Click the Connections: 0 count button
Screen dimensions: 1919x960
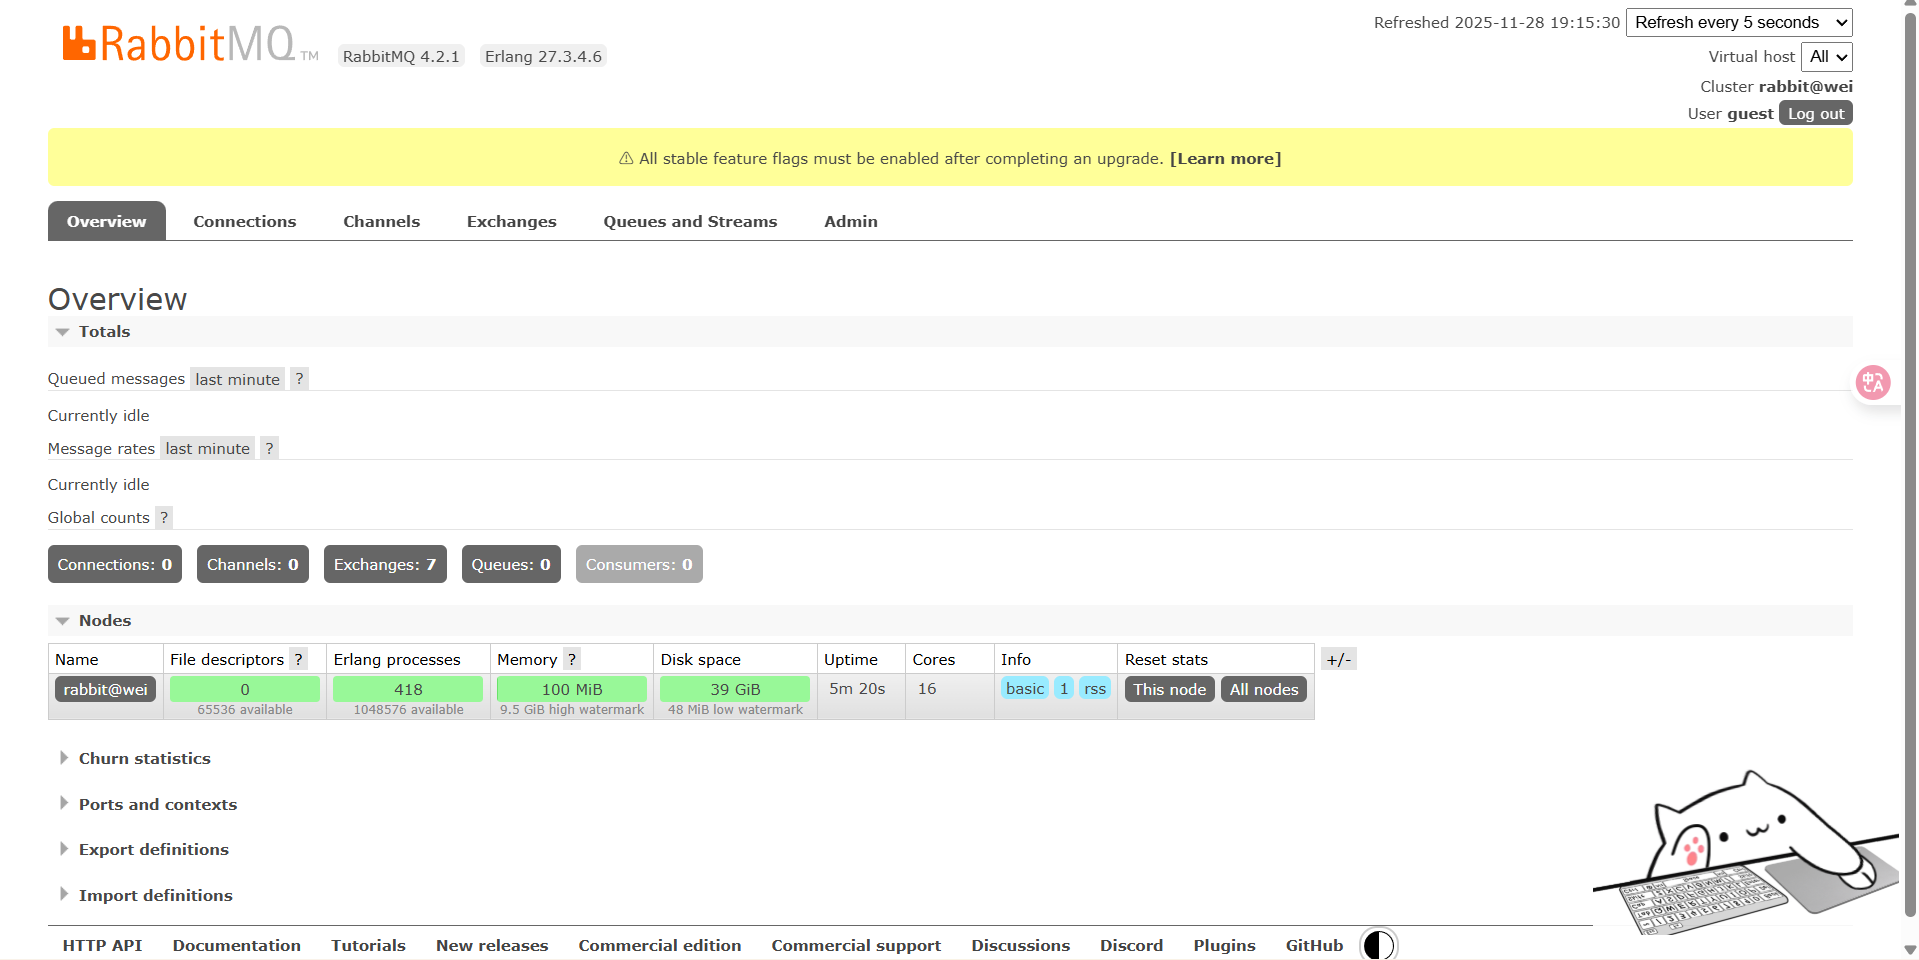(115, 564)
